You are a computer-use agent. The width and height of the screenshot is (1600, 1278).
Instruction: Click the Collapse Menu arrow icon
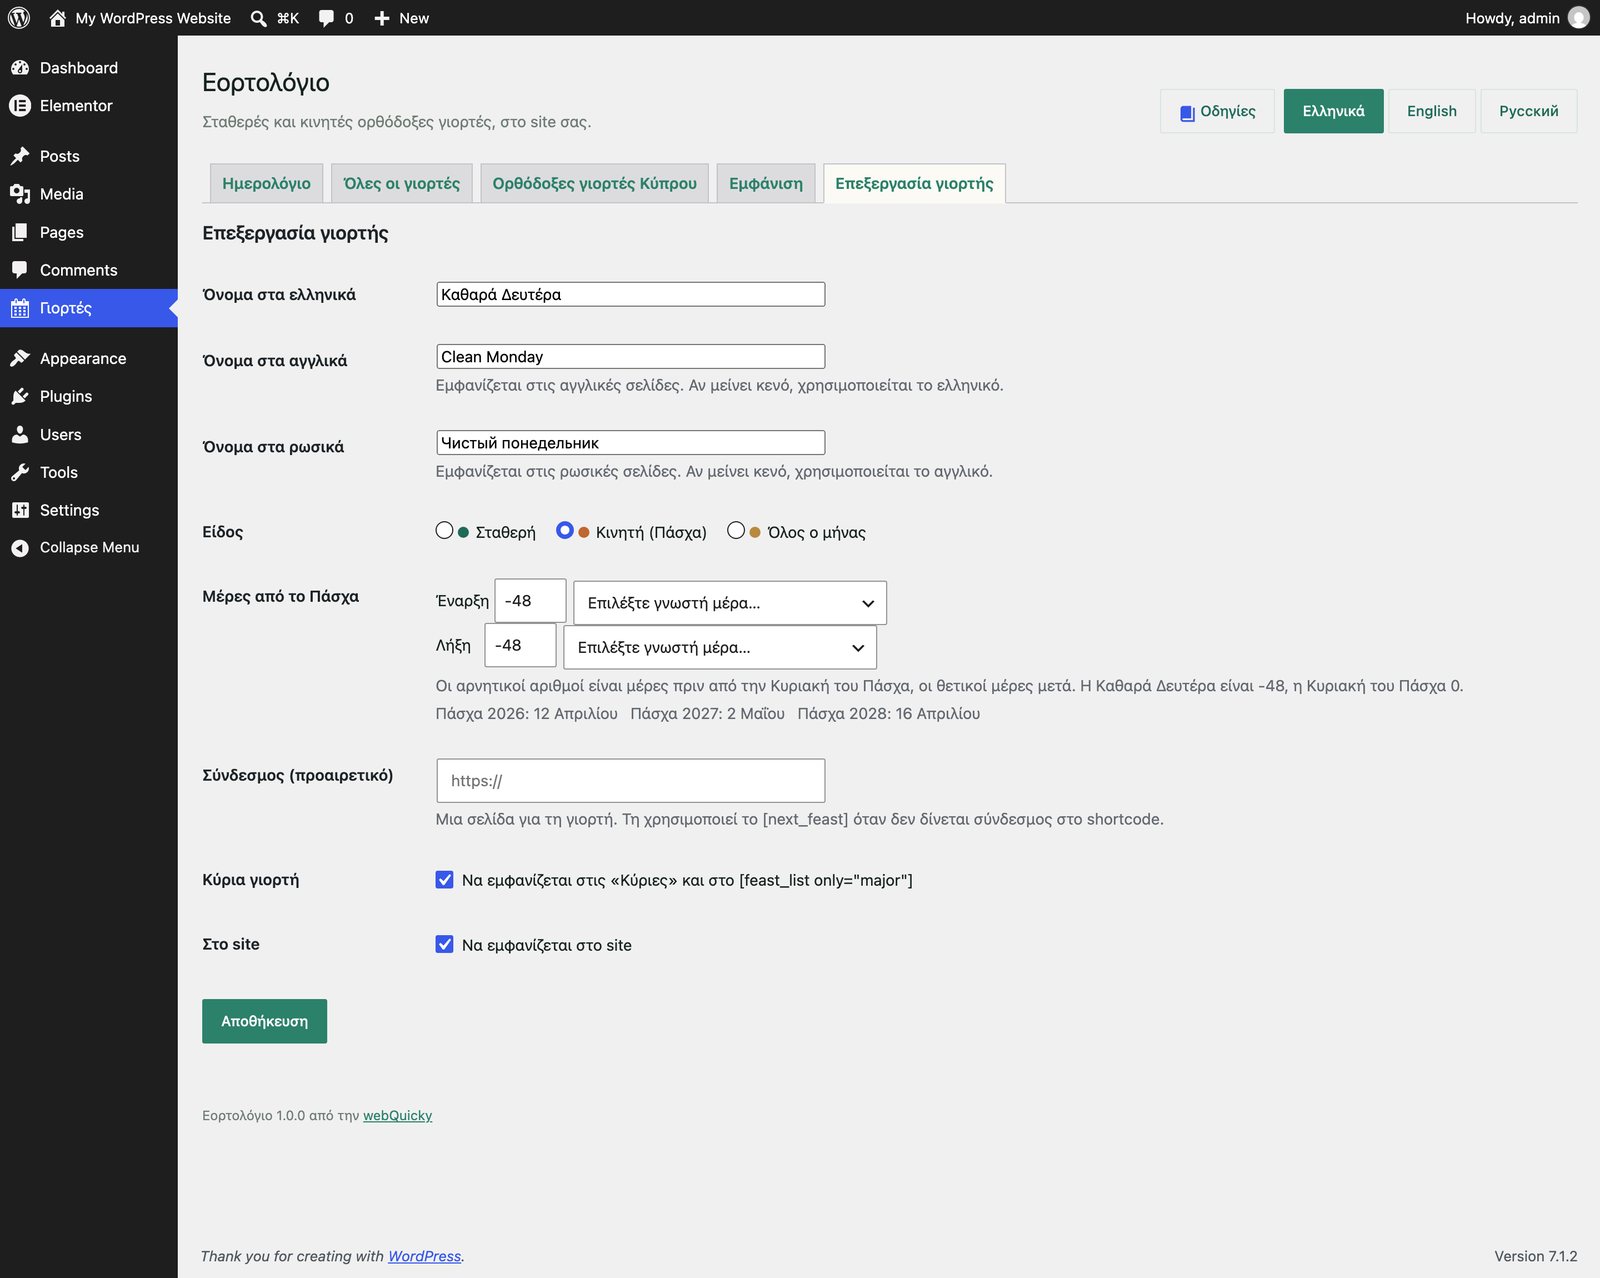[x=20, y=548]
